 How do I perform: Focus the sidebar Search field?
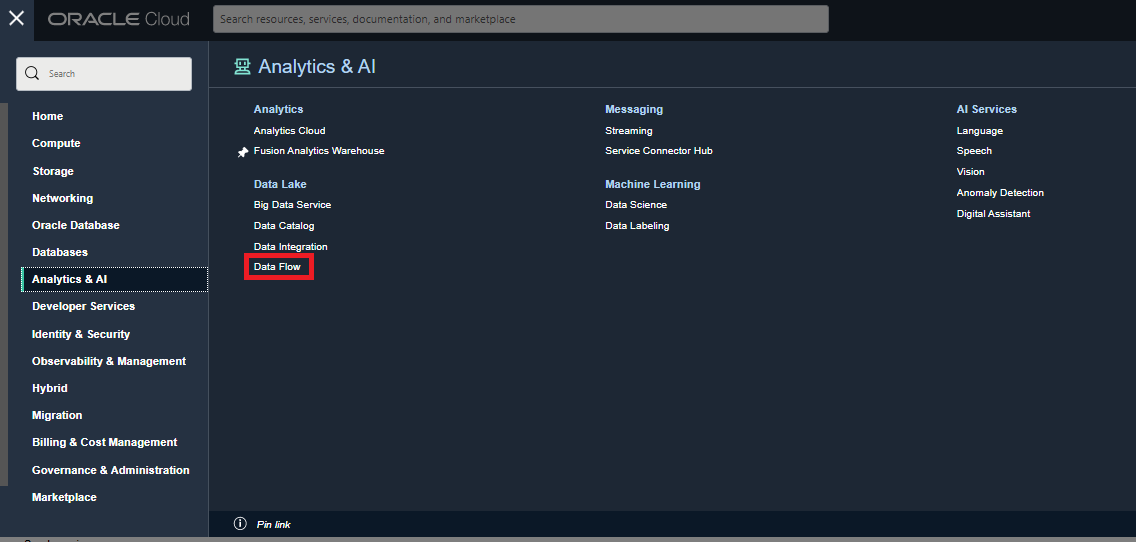click(x=104, y=74)
